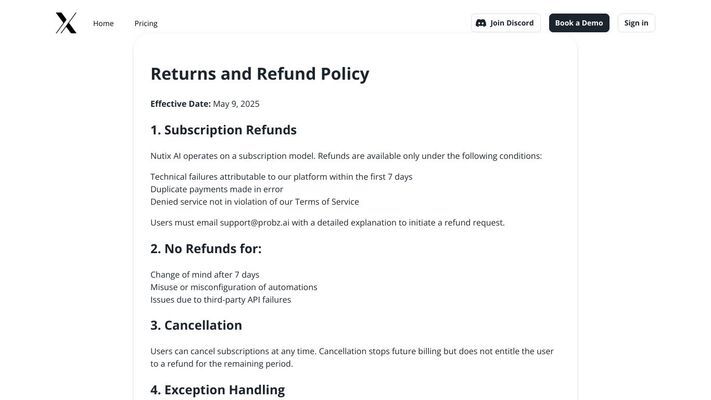Click the Effective Date label
The width and height of the screenshot is (711, 400).
coord(180,104)
